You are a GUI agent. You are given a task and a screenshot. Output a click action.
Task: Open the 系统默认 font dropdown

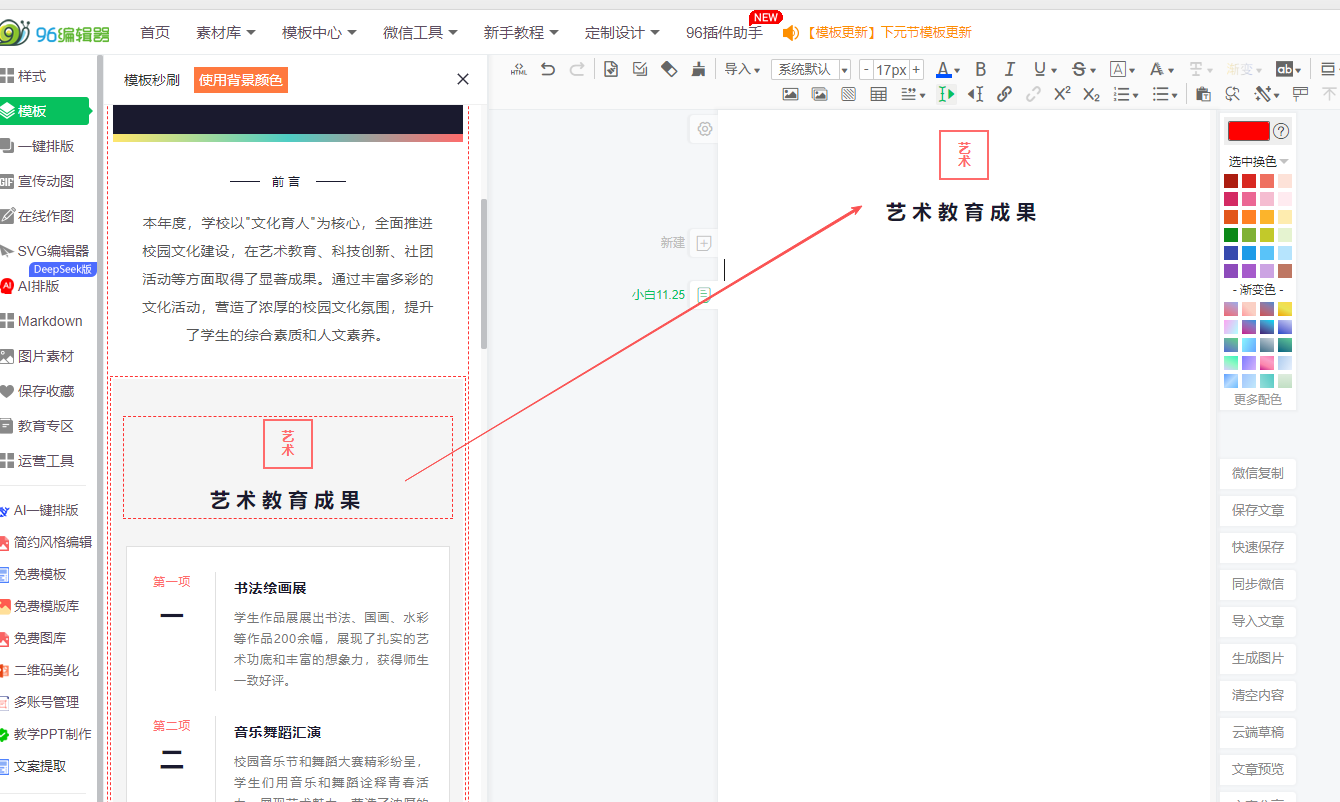[x=810, y=69]
